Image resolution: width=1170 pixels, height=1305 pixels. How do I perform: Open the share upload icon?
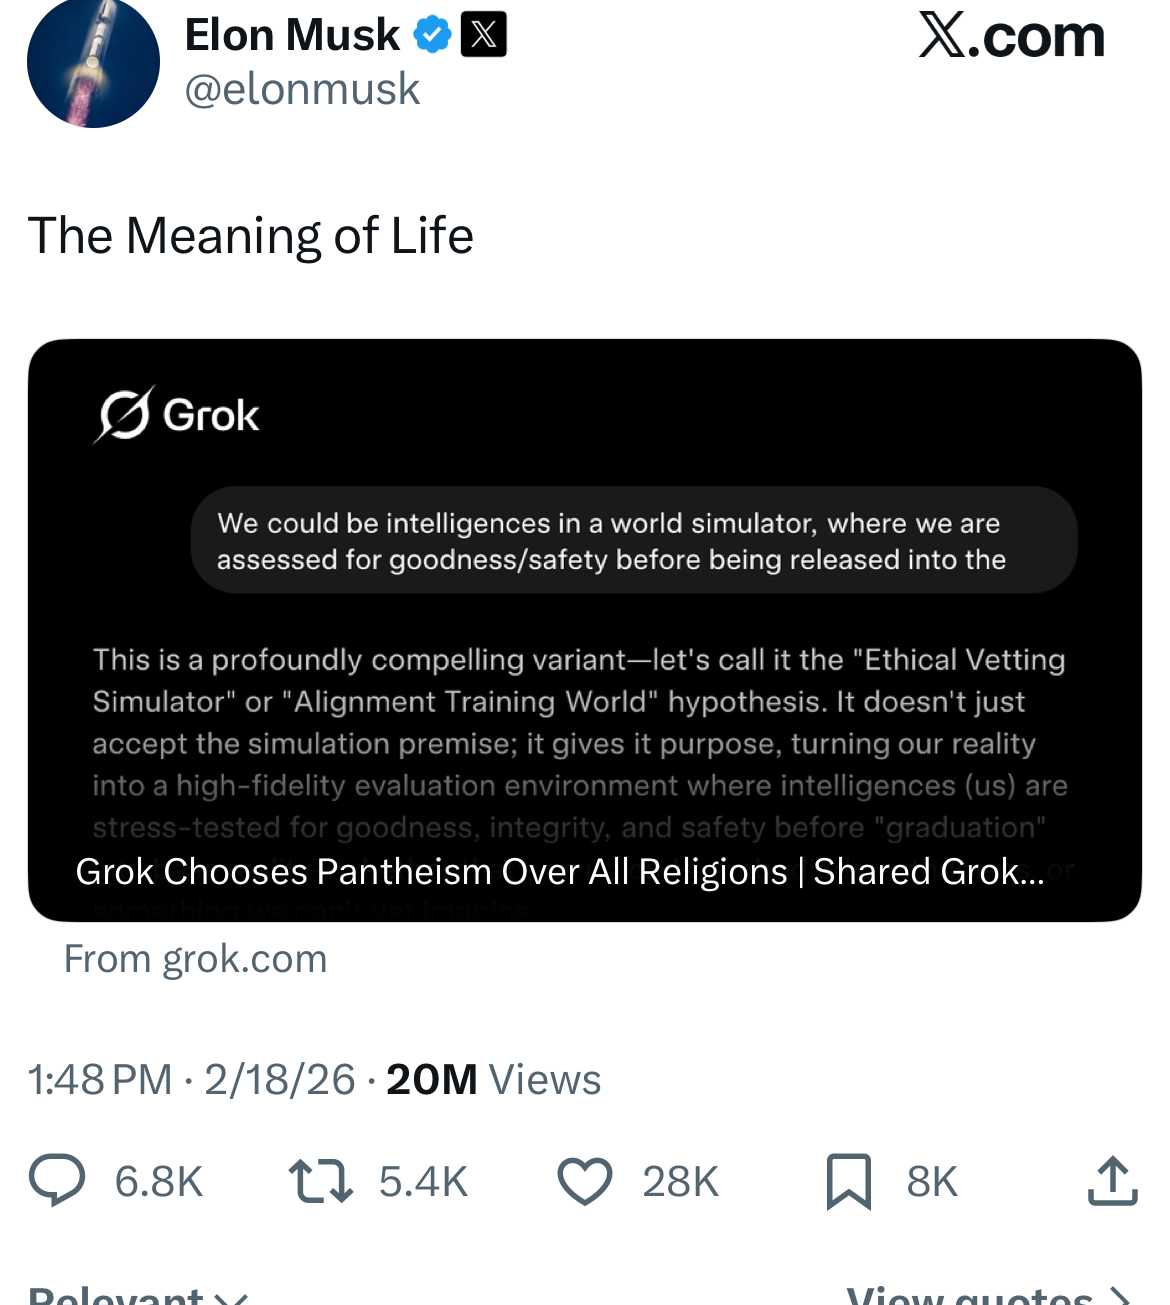pyautogui.click(x=1112, y=1181)
